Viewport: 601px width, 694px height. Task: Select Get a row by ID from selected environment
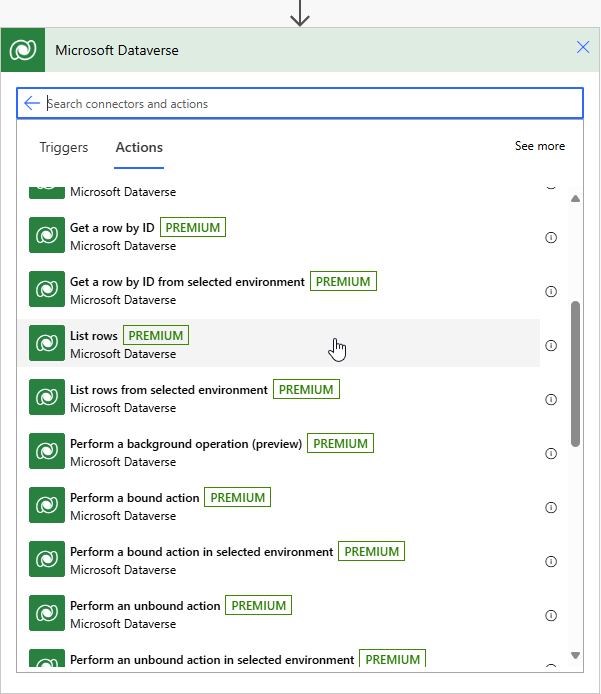[x=279, y=291]
